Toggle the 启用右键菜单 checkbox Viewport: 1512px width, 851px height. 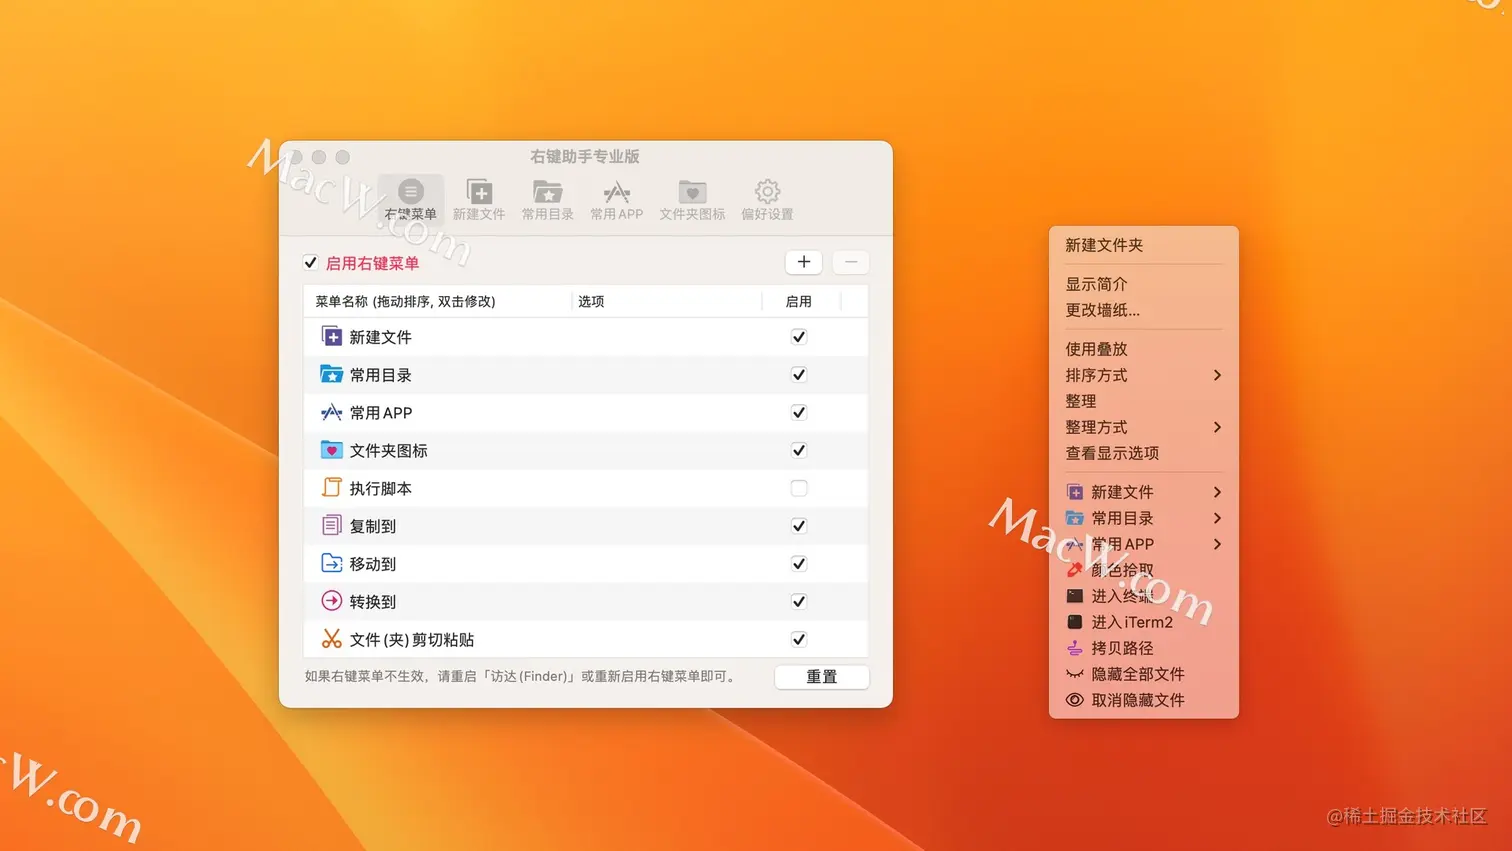click(310, 263)
